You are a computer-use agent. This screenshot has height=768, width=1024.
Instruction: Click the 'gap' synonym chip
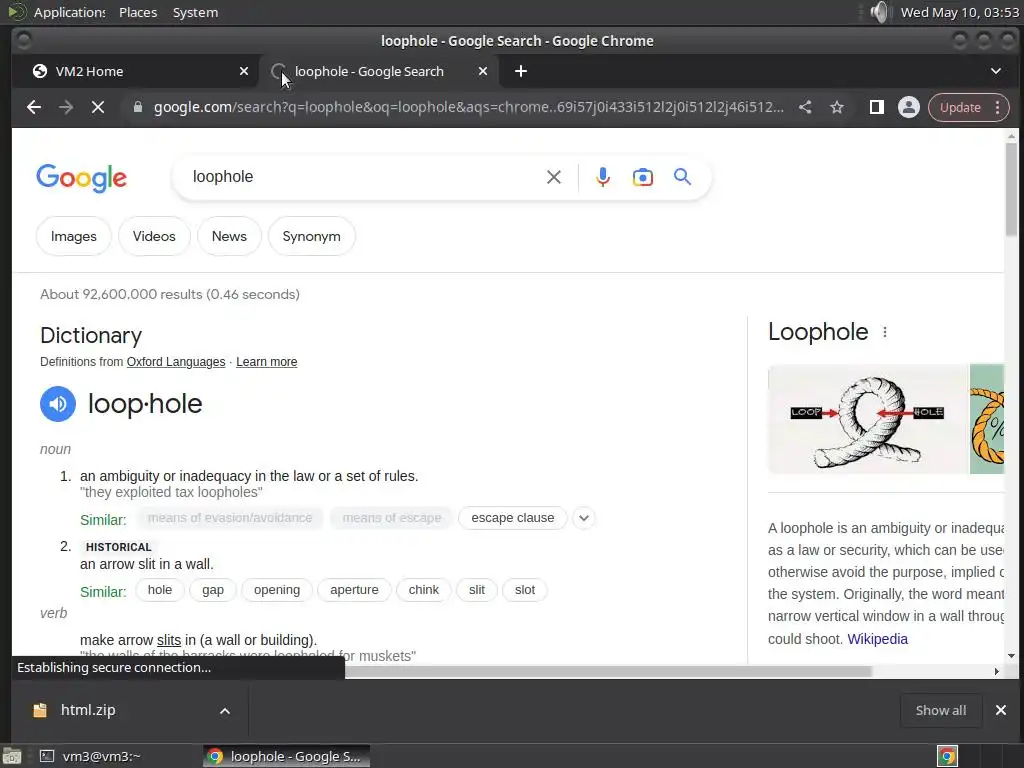coord(213,590)
